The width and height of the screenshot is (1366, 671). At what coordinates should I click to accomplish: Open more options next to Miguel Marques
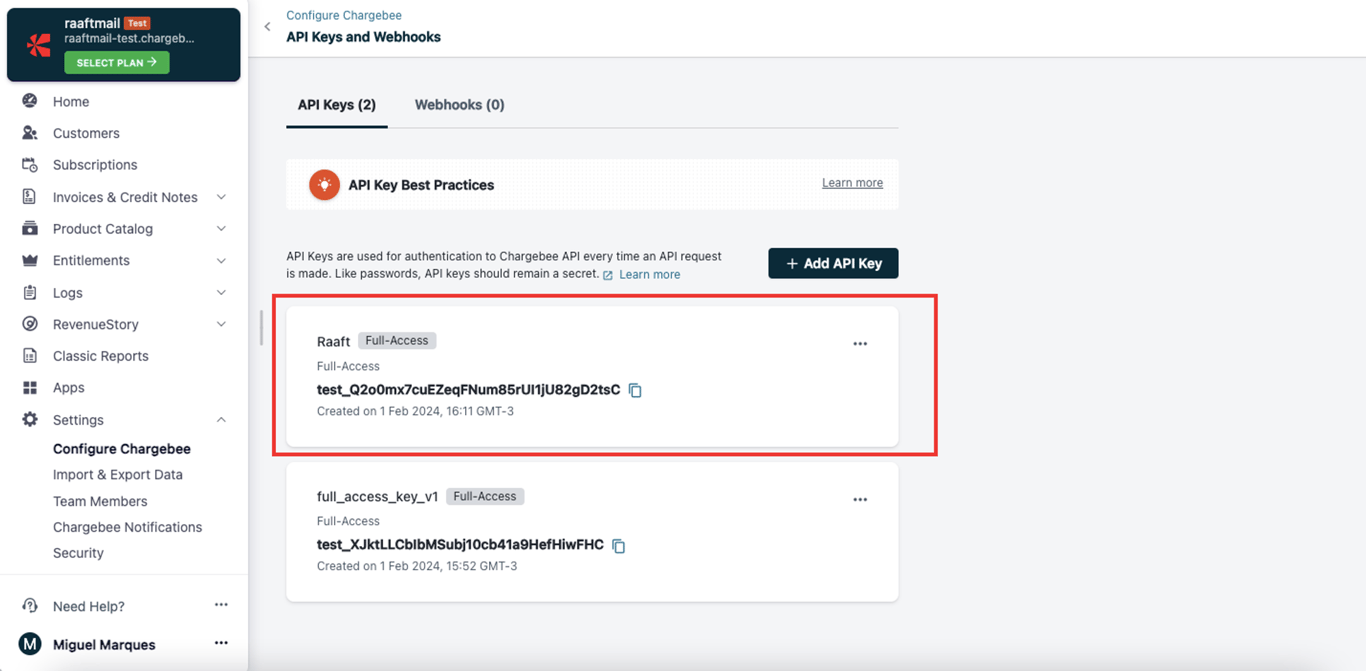221,643
